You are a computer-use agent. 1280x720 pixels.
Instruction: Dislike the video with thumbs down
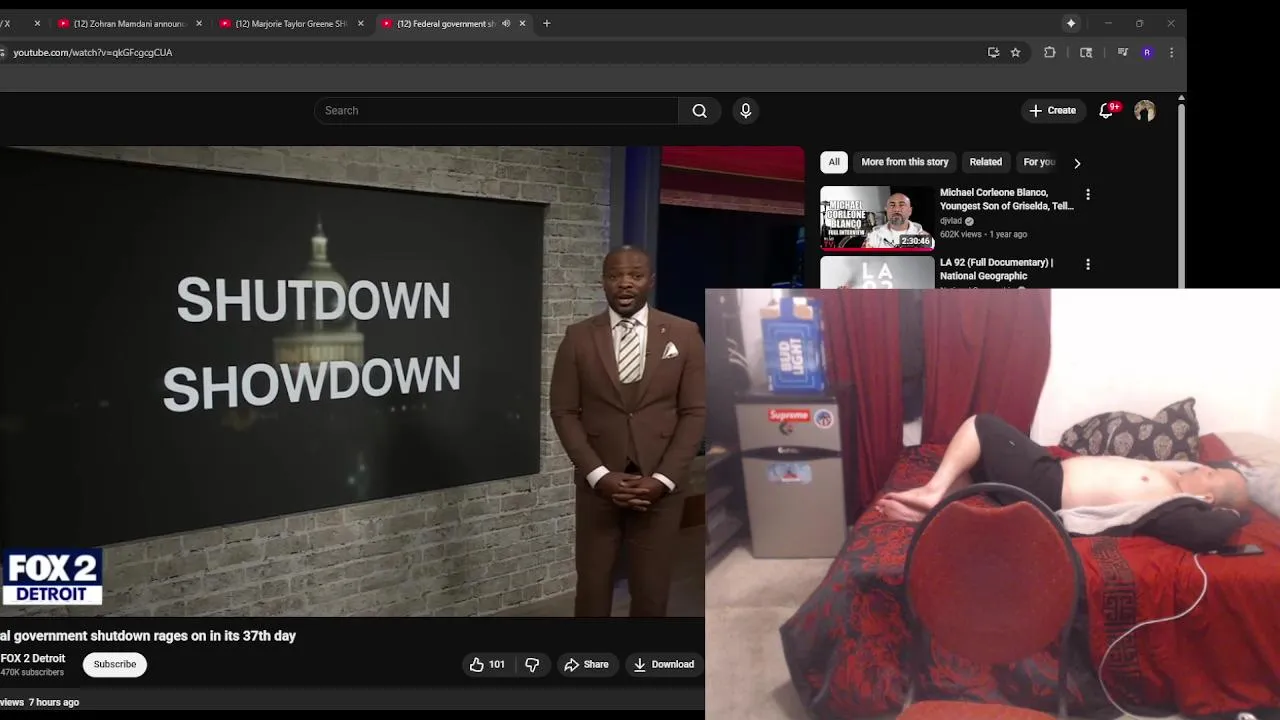(532, 664)
